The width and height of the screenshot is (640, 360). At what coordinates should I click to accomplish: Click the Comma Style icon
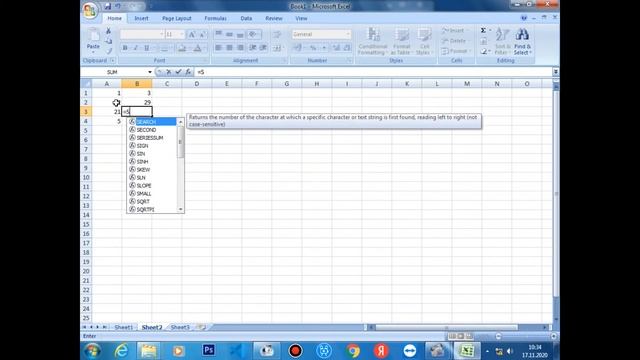(324, 48)
